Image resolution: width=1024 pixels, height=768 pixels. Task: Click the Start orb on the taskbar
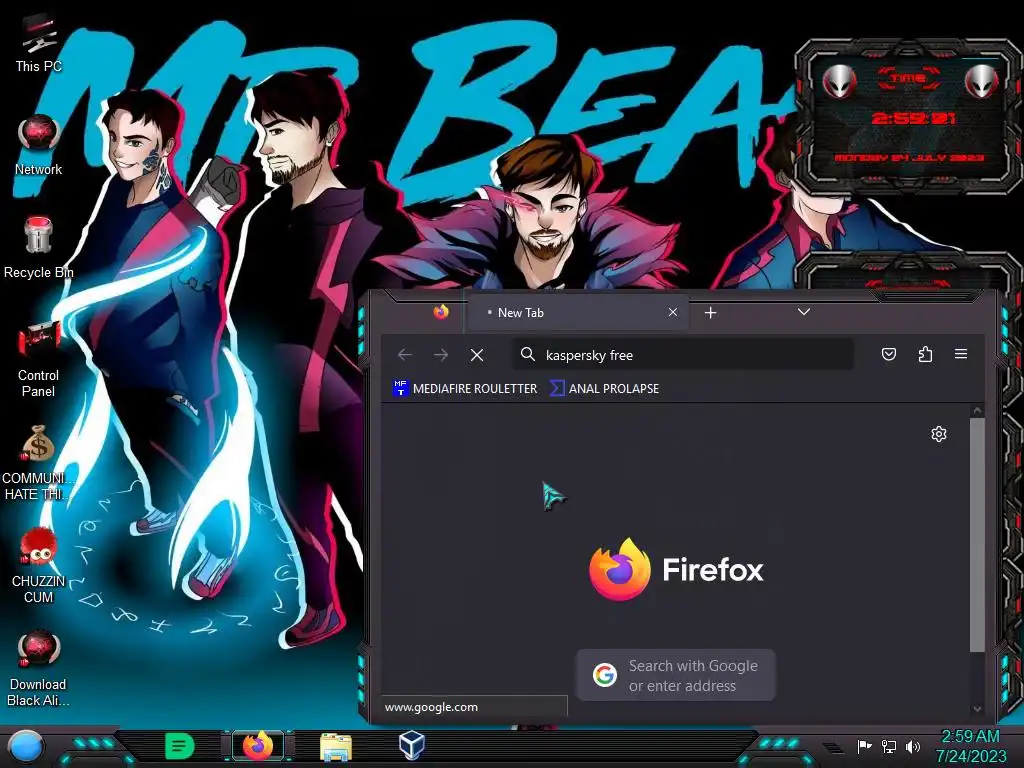coord(25,747)
